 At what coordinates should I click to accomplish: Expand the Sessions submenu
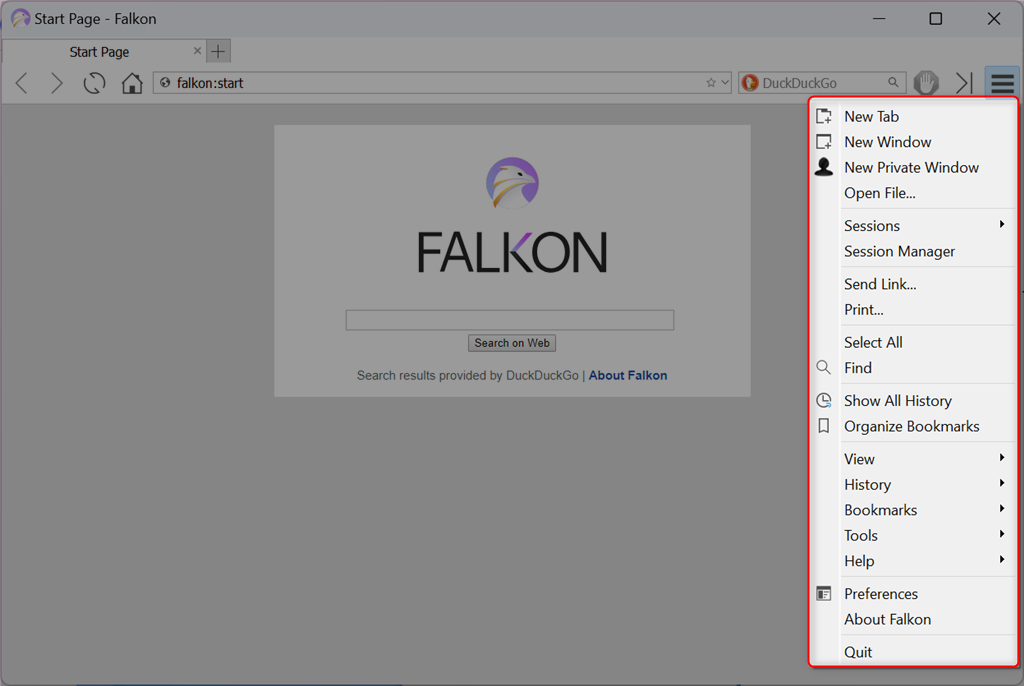click(913, 225)
